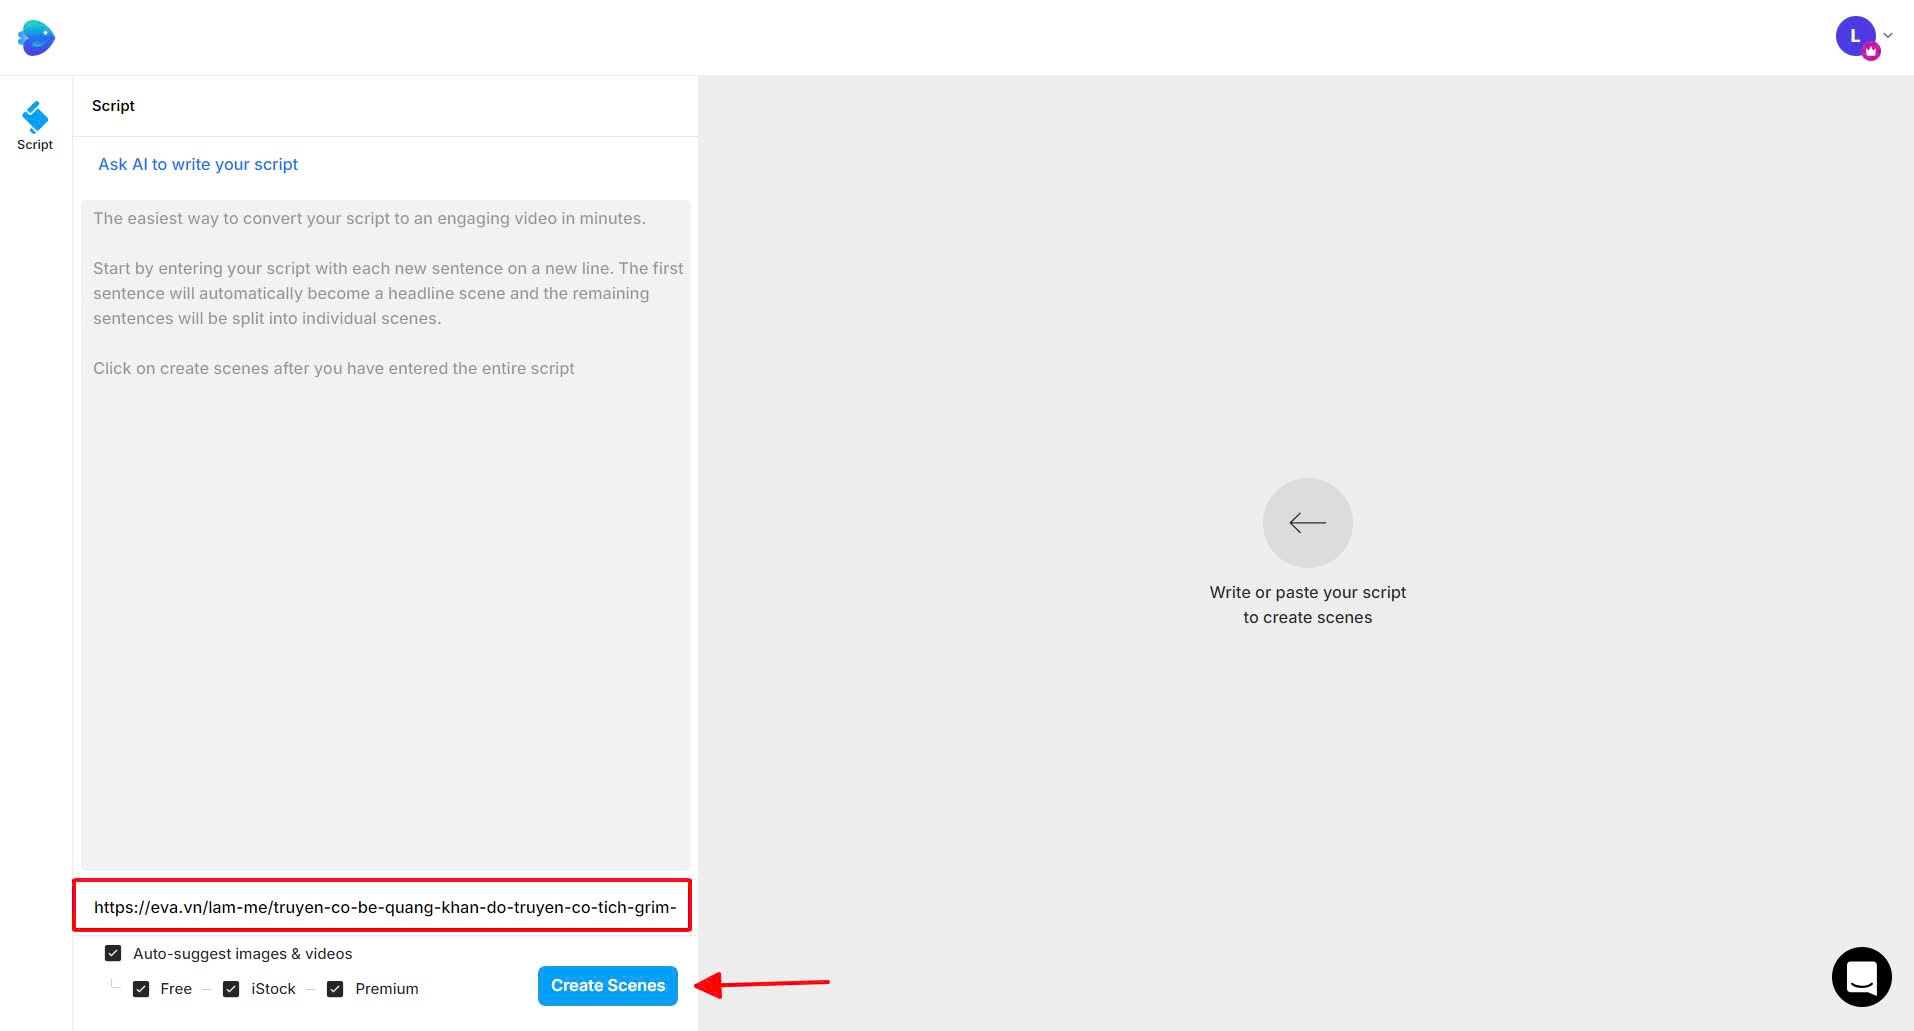Click the Create Scenes button

click(608, 986)
